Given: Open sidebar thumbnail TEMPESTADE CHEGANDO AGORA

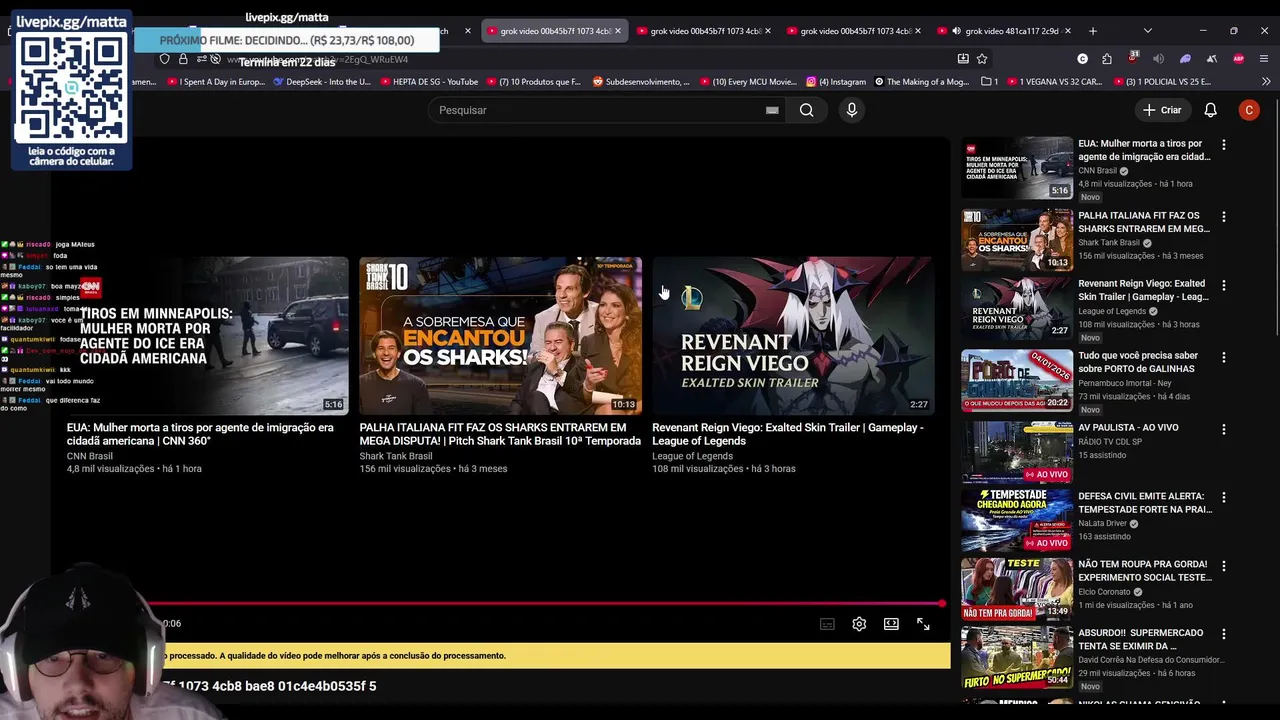Looking at the screenshot, I should (1017, 520).
